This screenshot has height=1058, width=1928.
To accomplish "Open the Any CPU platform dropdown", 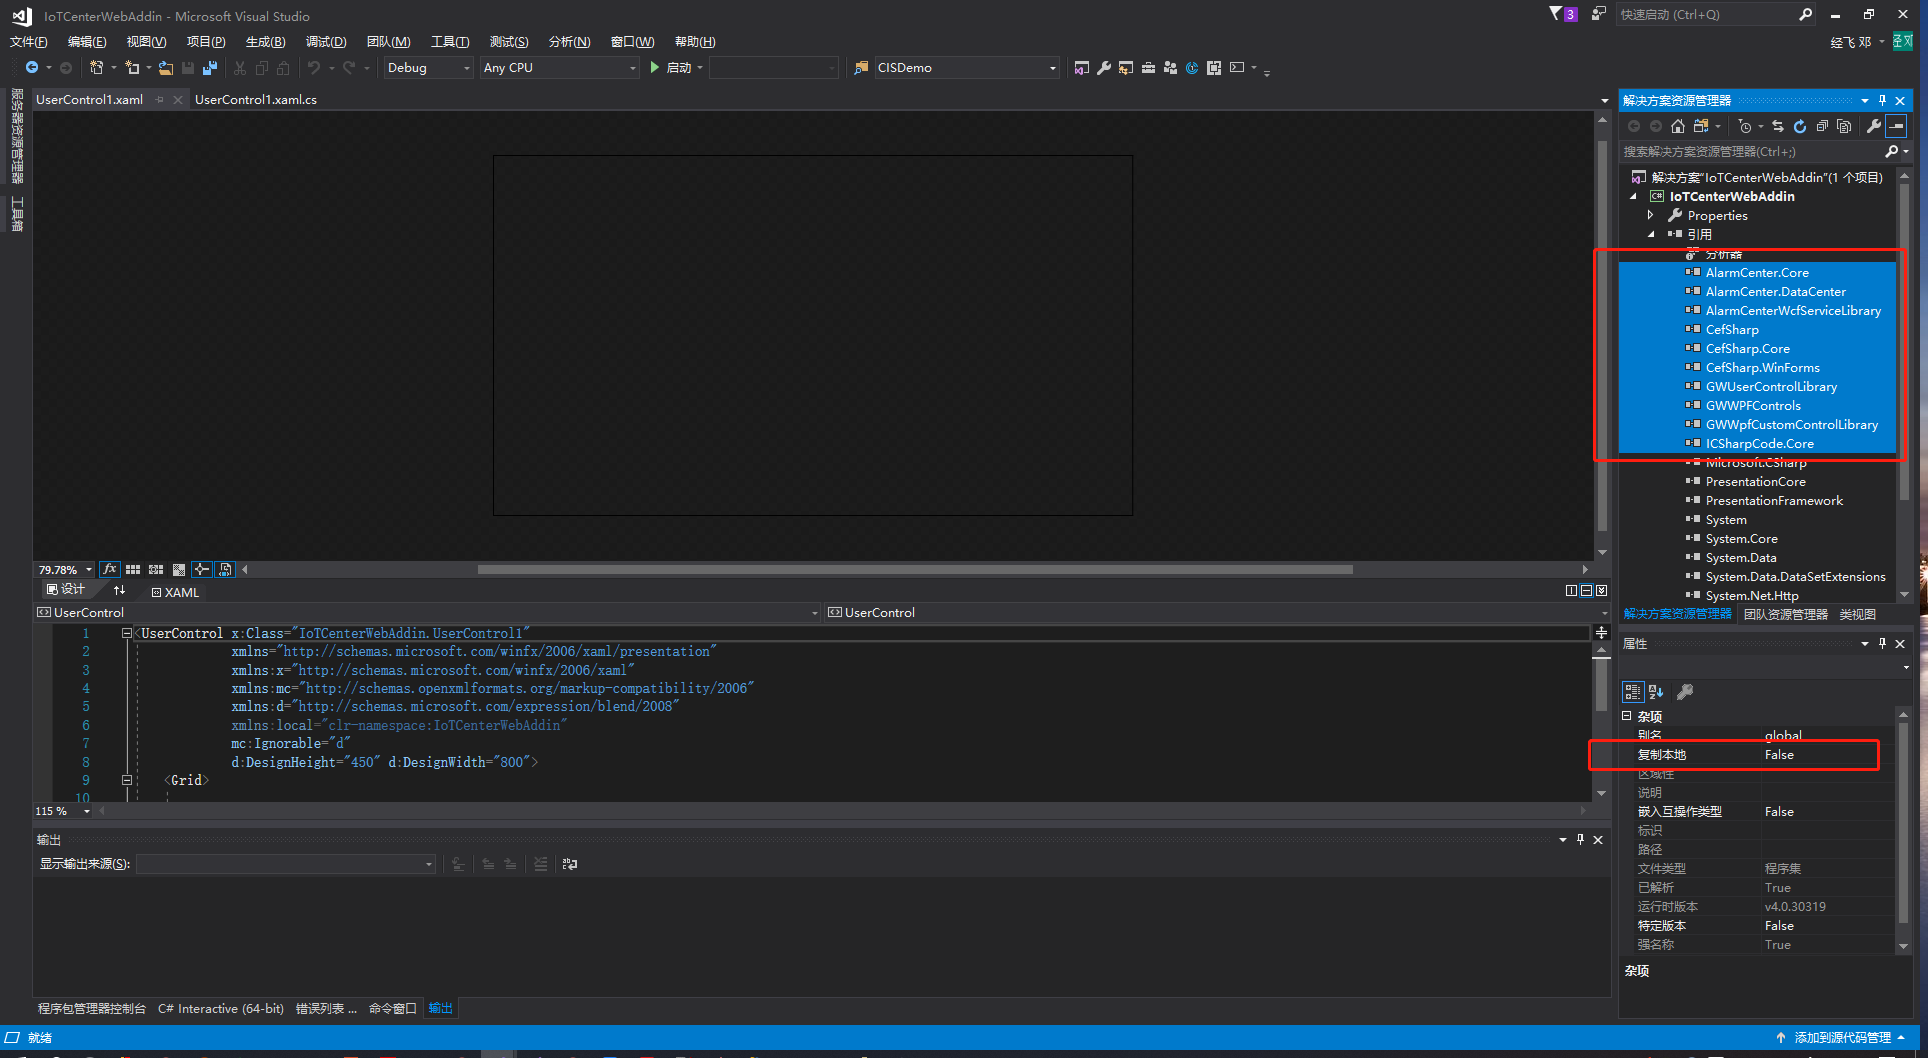I will coord(559,68).
